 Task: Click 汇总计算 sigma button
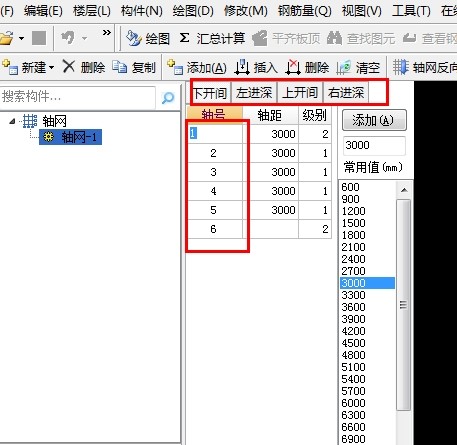[x=212, y=38]
